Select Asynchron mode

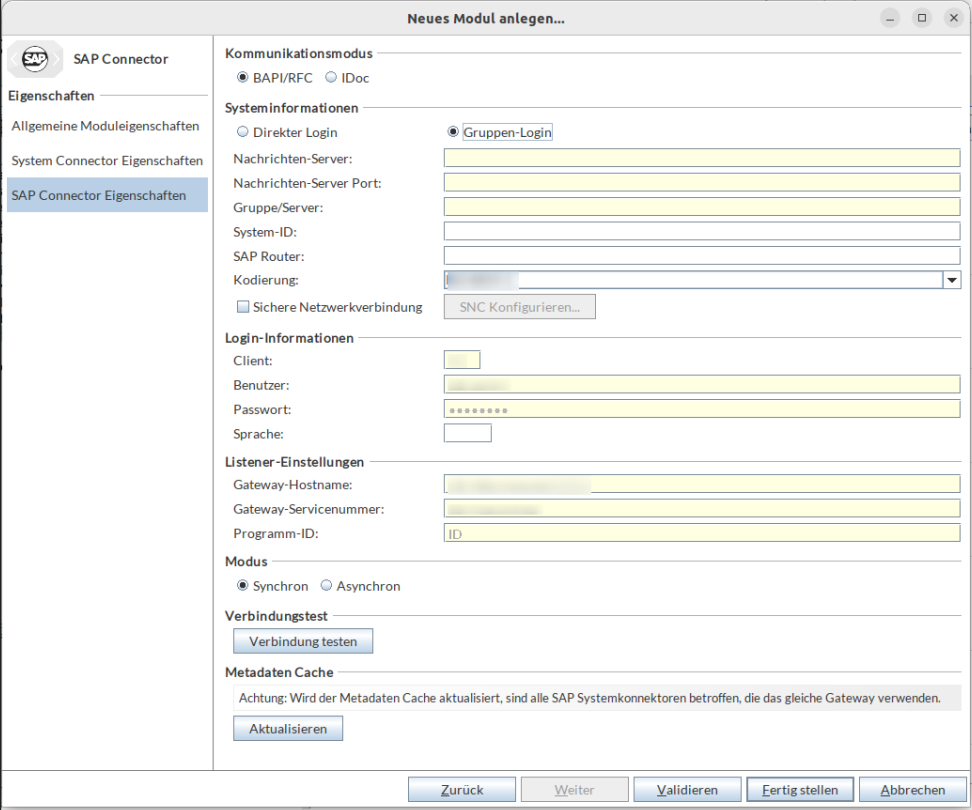click(x=326, y=586)
